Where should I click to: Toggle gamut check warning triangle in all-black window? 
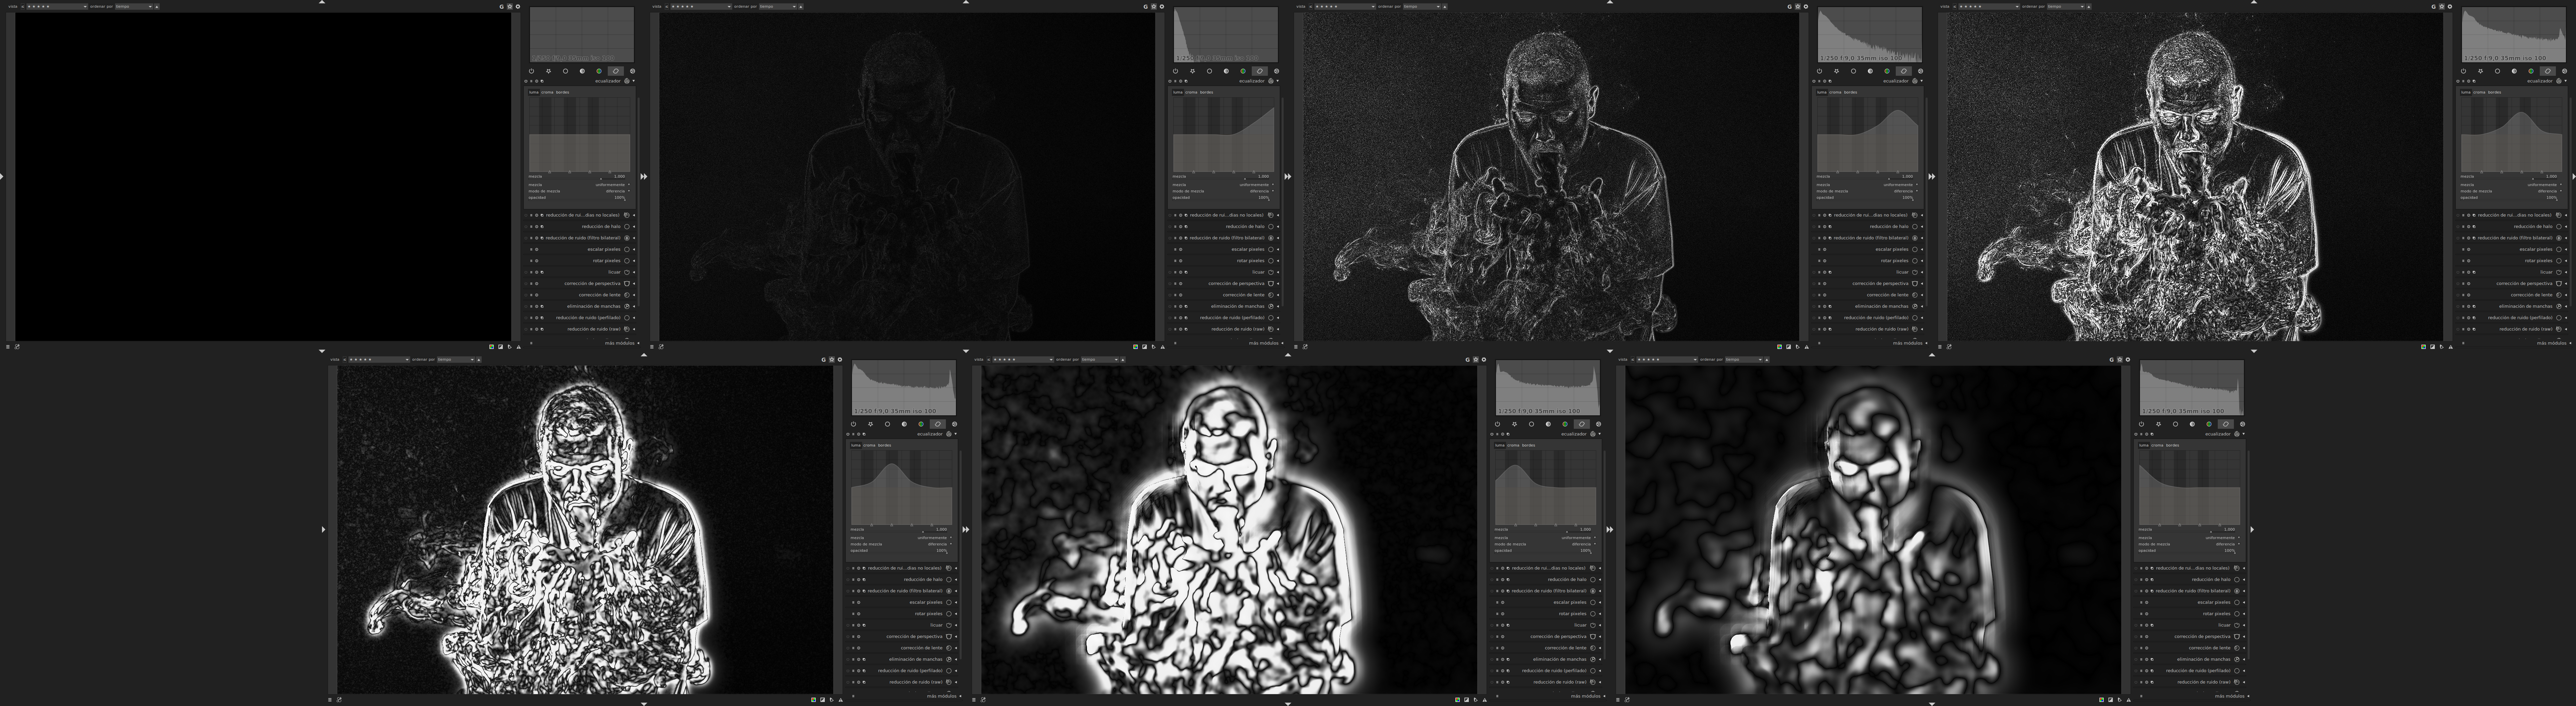coord(519,347)
